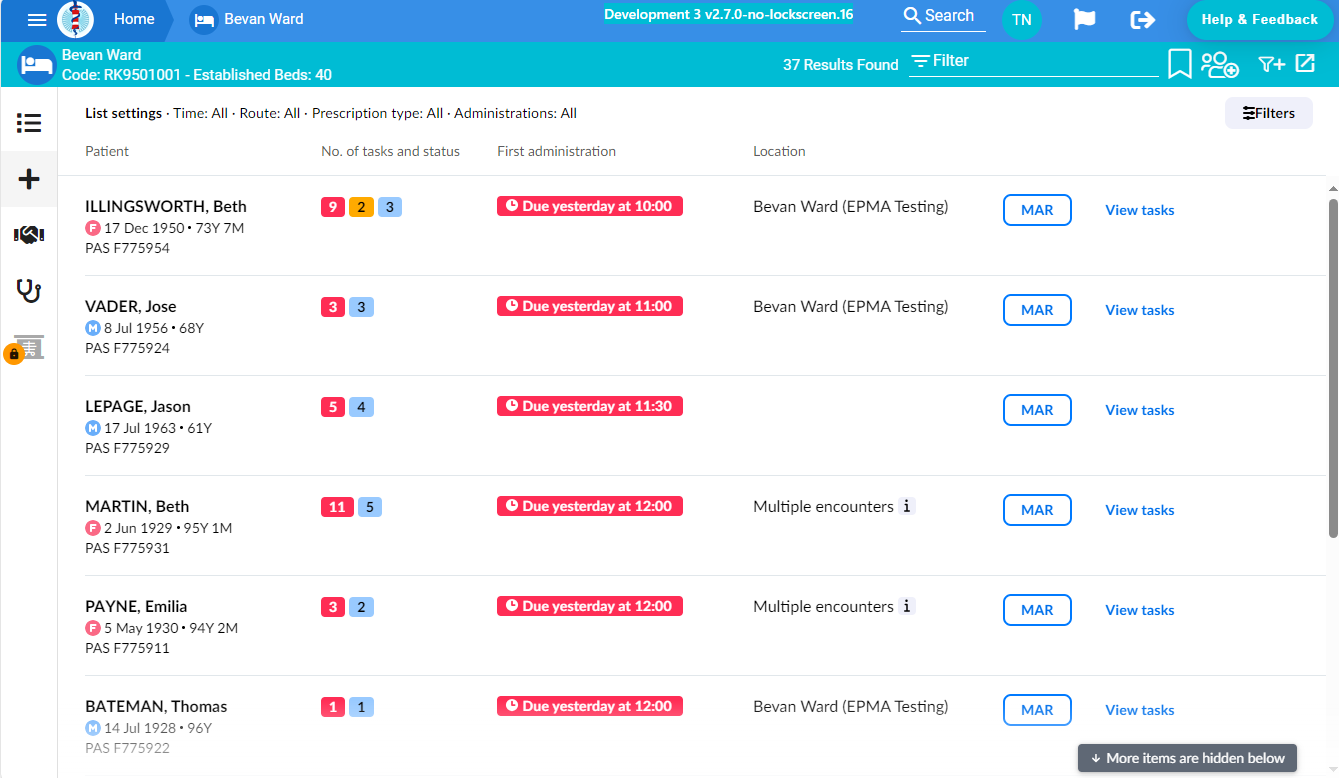Image resolution: width=1339 pixels, height=778 pixels.
Task: View tasks for PAYNE, Emilia
Action: (x=1139, y=610)
